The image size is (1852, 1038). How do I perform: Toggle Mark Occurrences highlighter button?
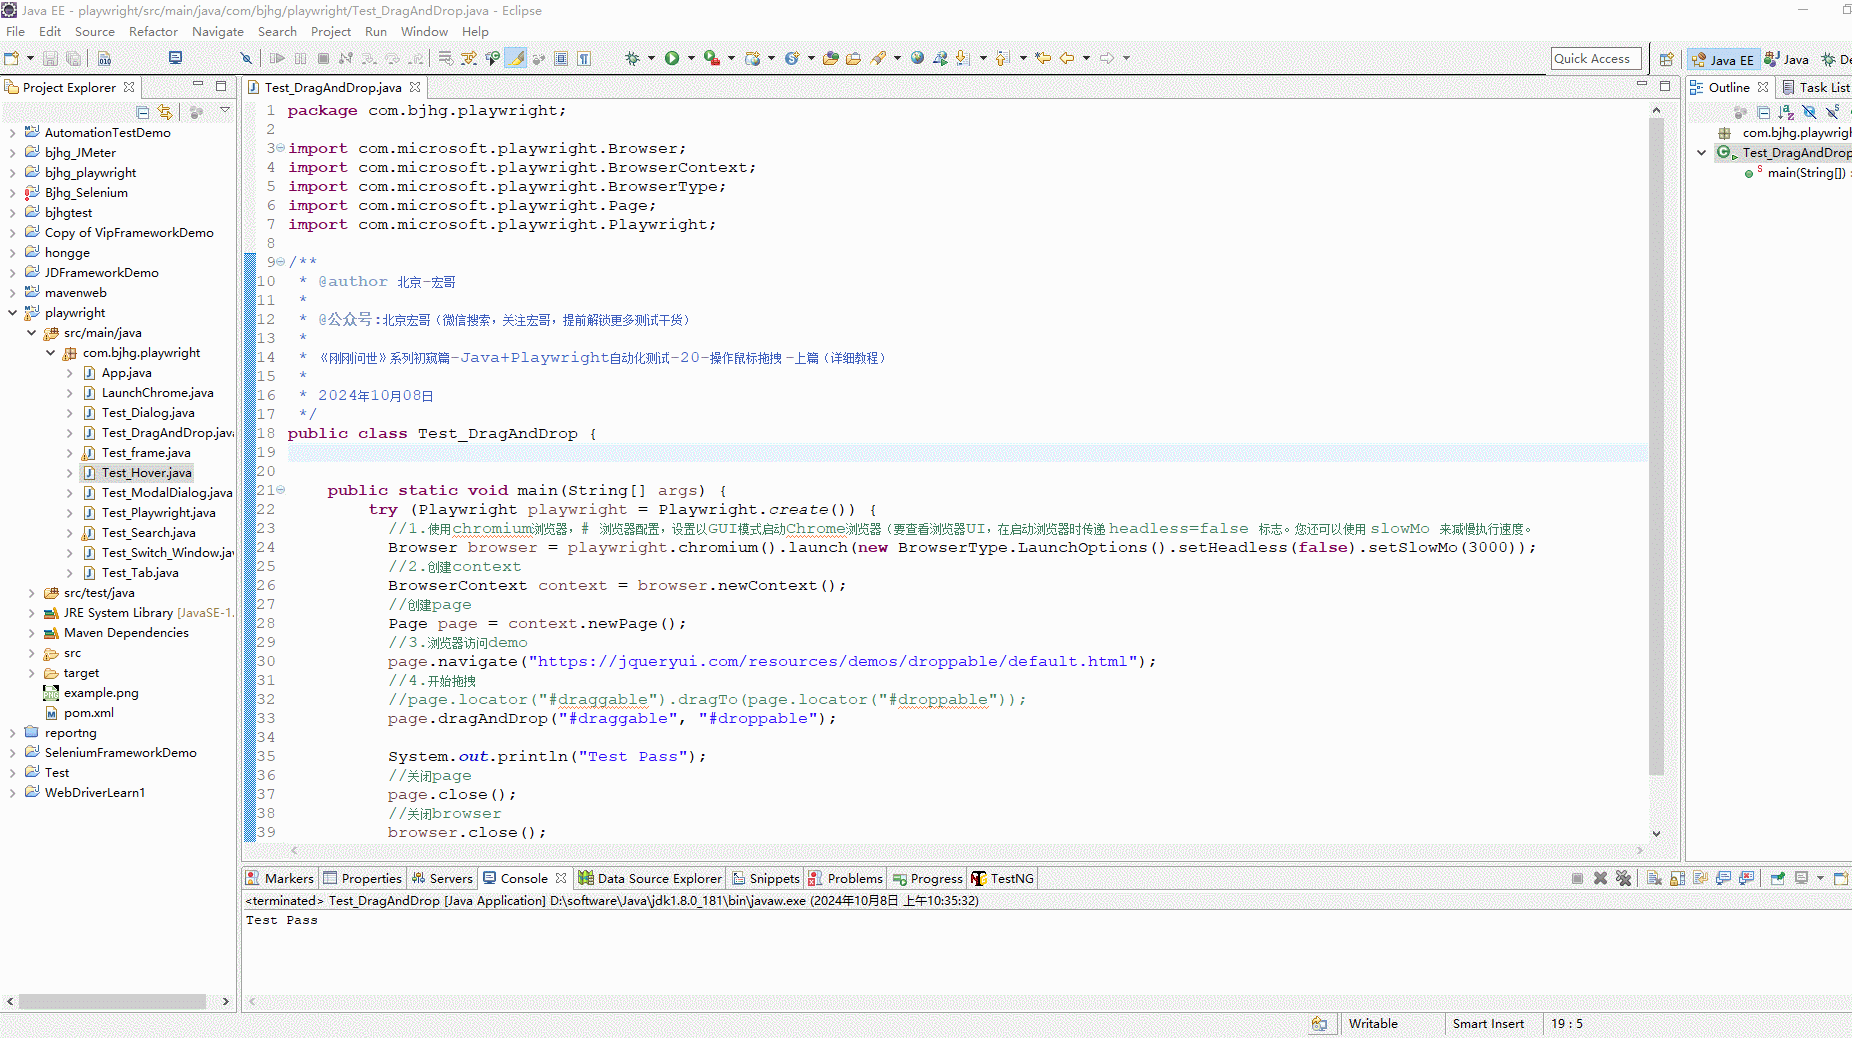point(516,58)
